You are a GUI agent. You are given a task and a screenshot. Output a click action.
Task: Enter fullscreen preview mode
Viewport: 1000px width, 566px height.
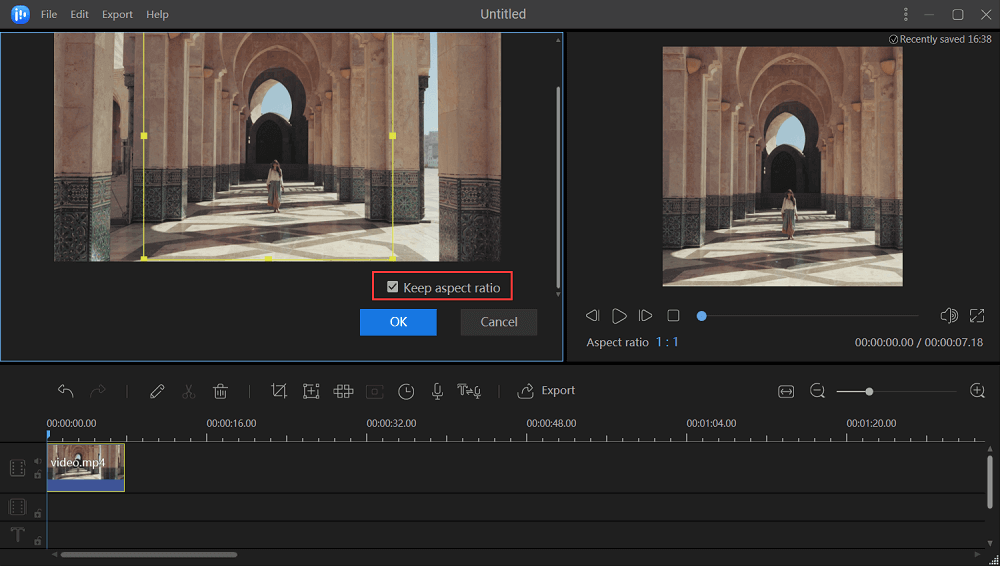pyautogui.click(x=977, y=316)
